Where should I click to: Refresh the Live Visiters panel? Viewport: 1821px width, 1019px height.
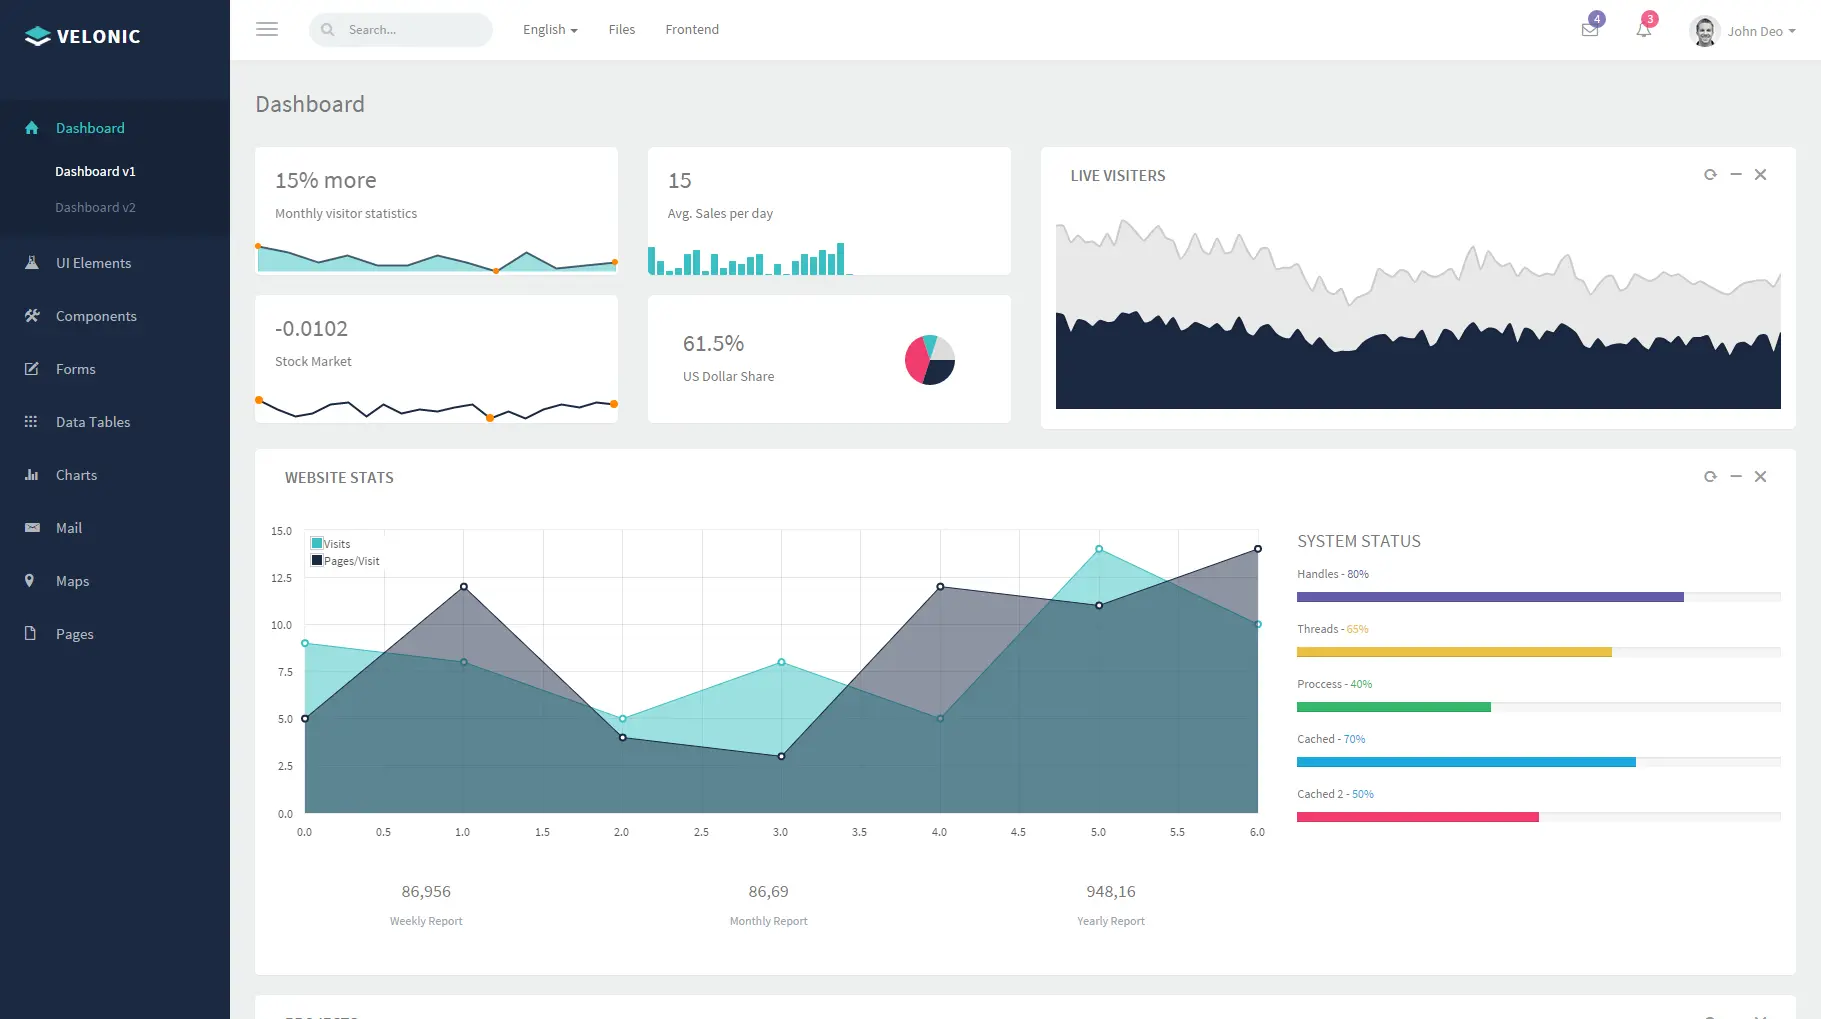1710,175
